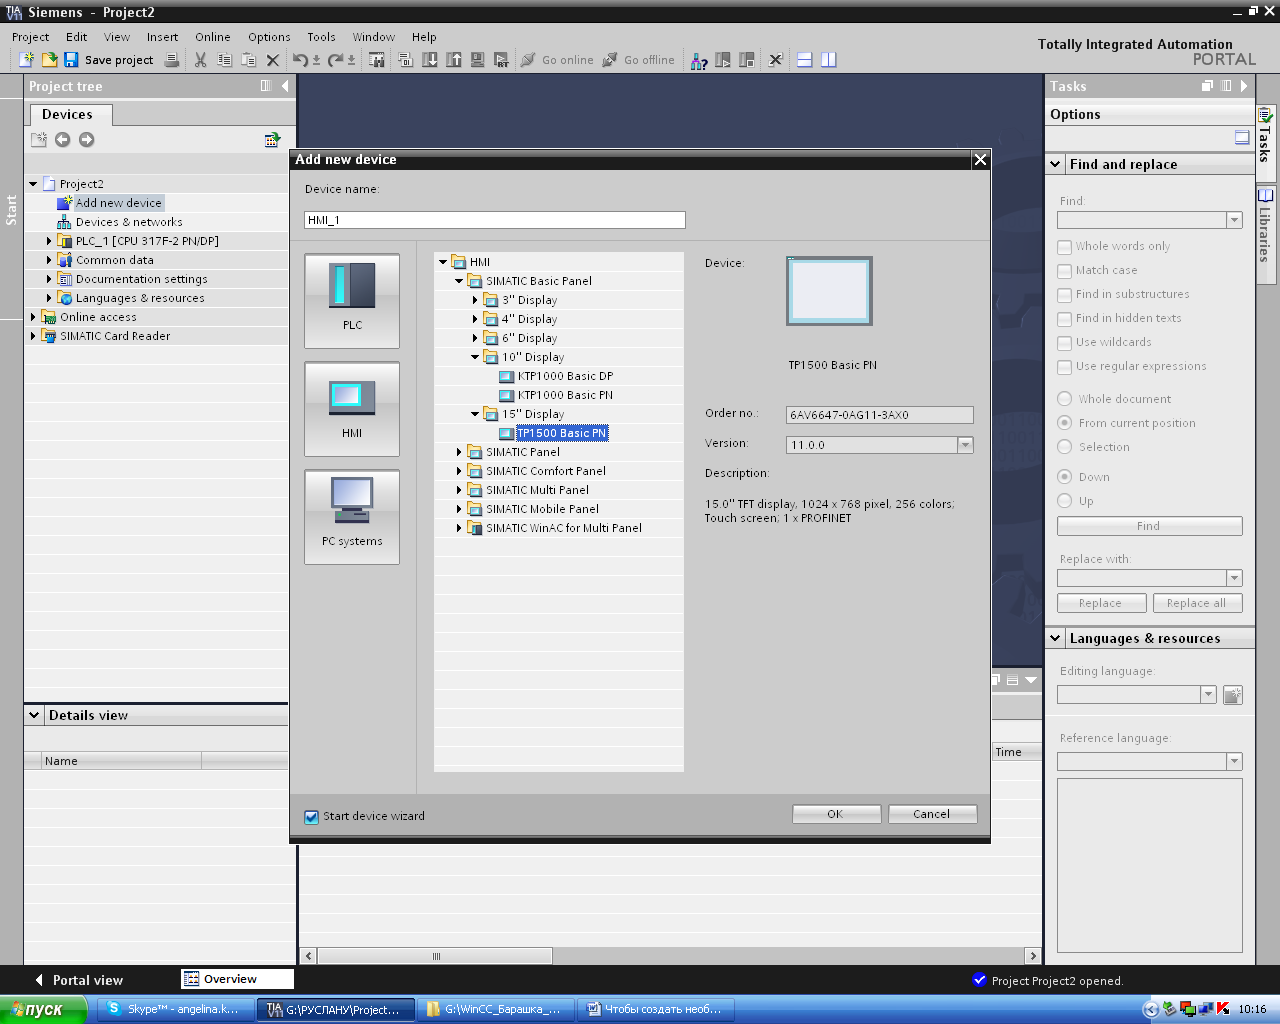Collapse the Details view panel
Viewport: 1280px width, 1024px height.
(35, 715)
